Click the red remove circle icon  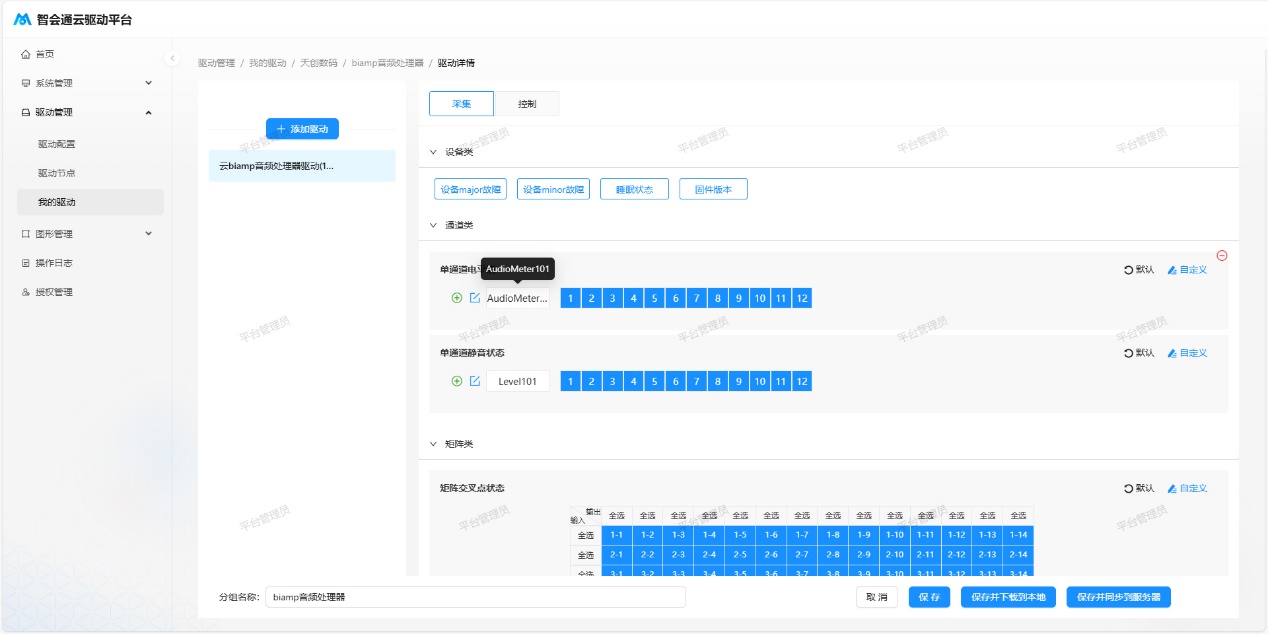click(1222, 256)
